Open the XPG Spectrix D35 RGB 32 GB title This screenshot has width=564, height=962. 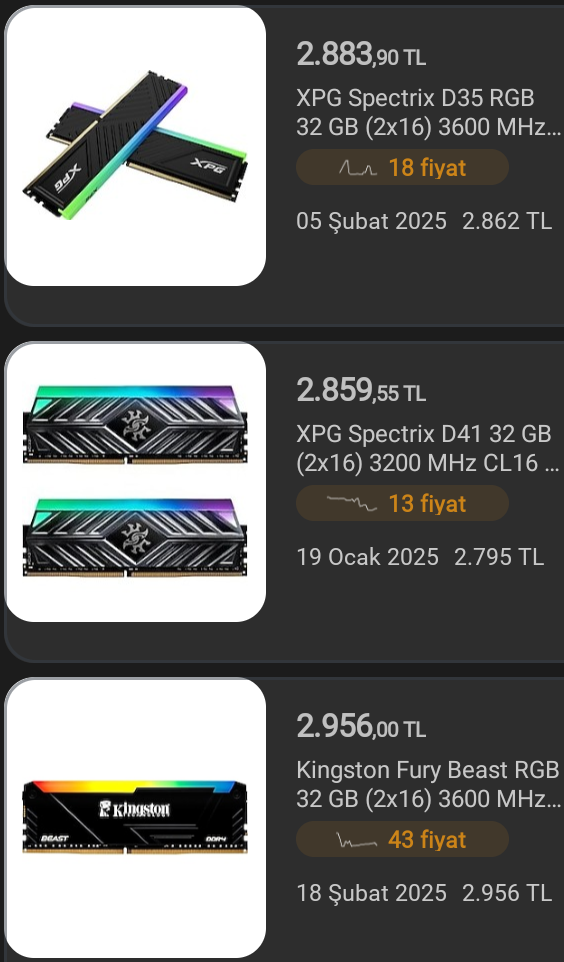(x=428, y=113)
